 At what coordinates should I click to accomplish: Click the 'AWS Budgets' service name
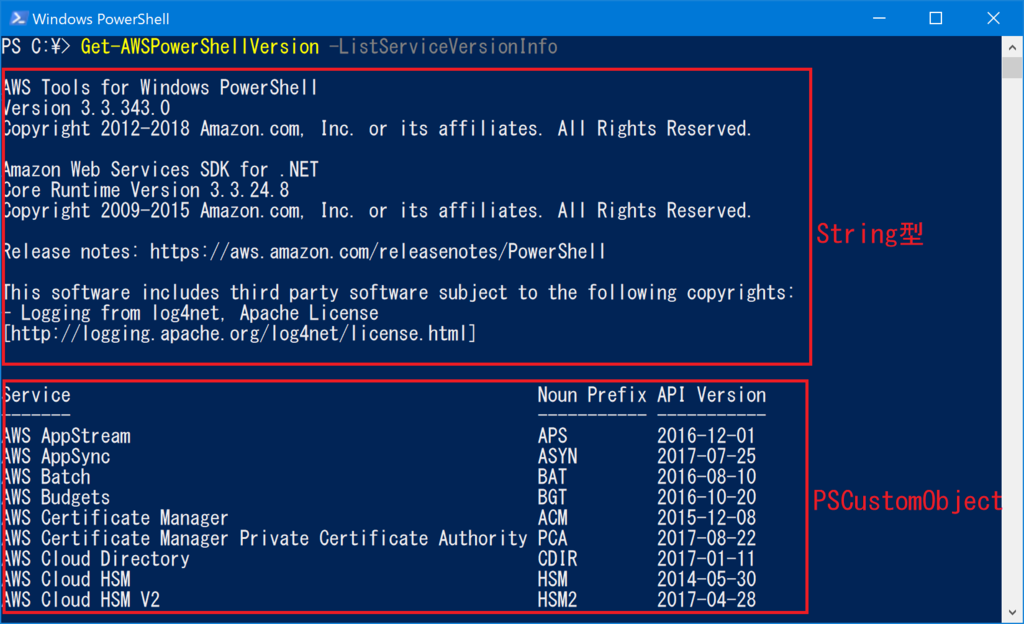(x=56, y=497)
